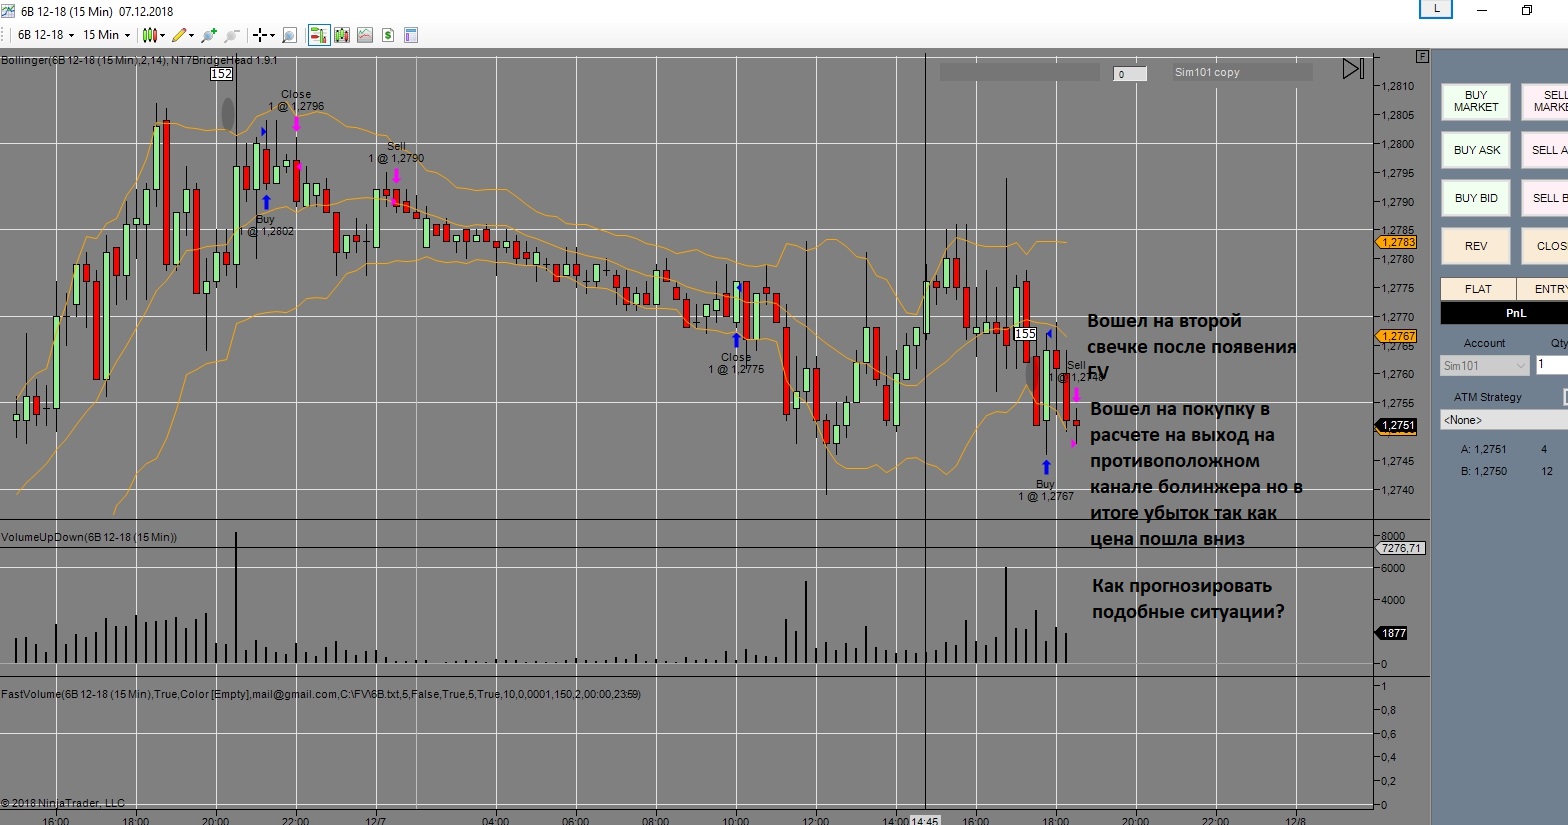This screenshot has width=1568, height=825.
Task: Click the REV reverse position button
Action: point(1476,246)
